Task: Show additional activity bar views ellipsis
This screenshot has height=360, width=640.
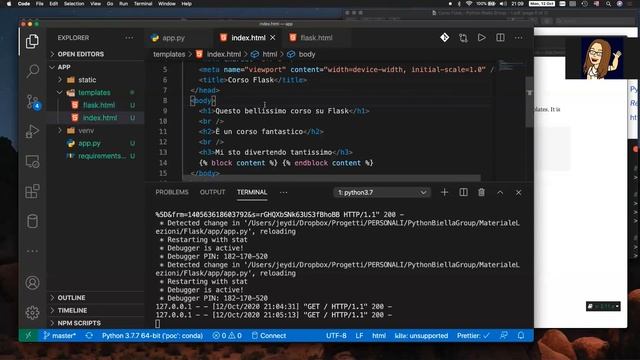Action: point(32,251)
